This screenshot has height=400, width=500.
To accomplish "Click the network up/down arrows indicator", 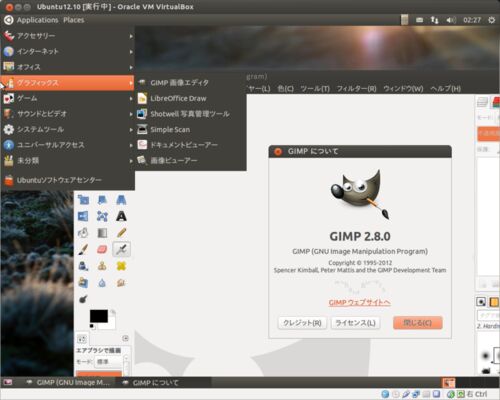I will [434, 20].
